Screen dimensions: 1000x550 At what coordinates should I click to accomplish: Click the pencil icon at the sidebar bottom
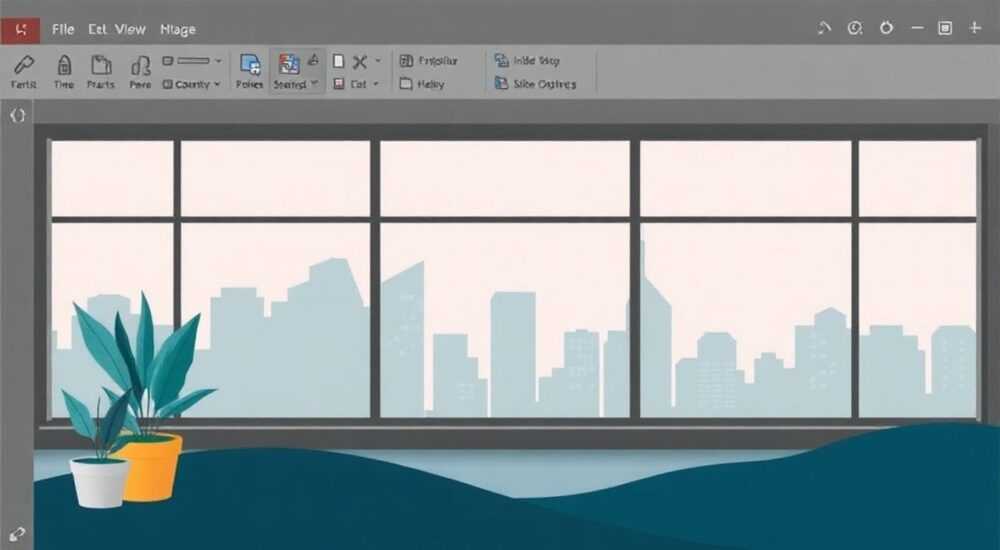pyautogui.click(x=17, y=533)
